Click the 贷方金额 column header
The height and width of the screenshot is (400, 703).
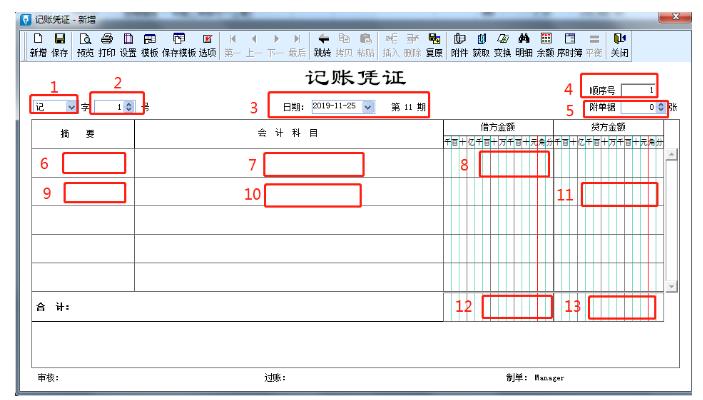[x=608, y=127]
